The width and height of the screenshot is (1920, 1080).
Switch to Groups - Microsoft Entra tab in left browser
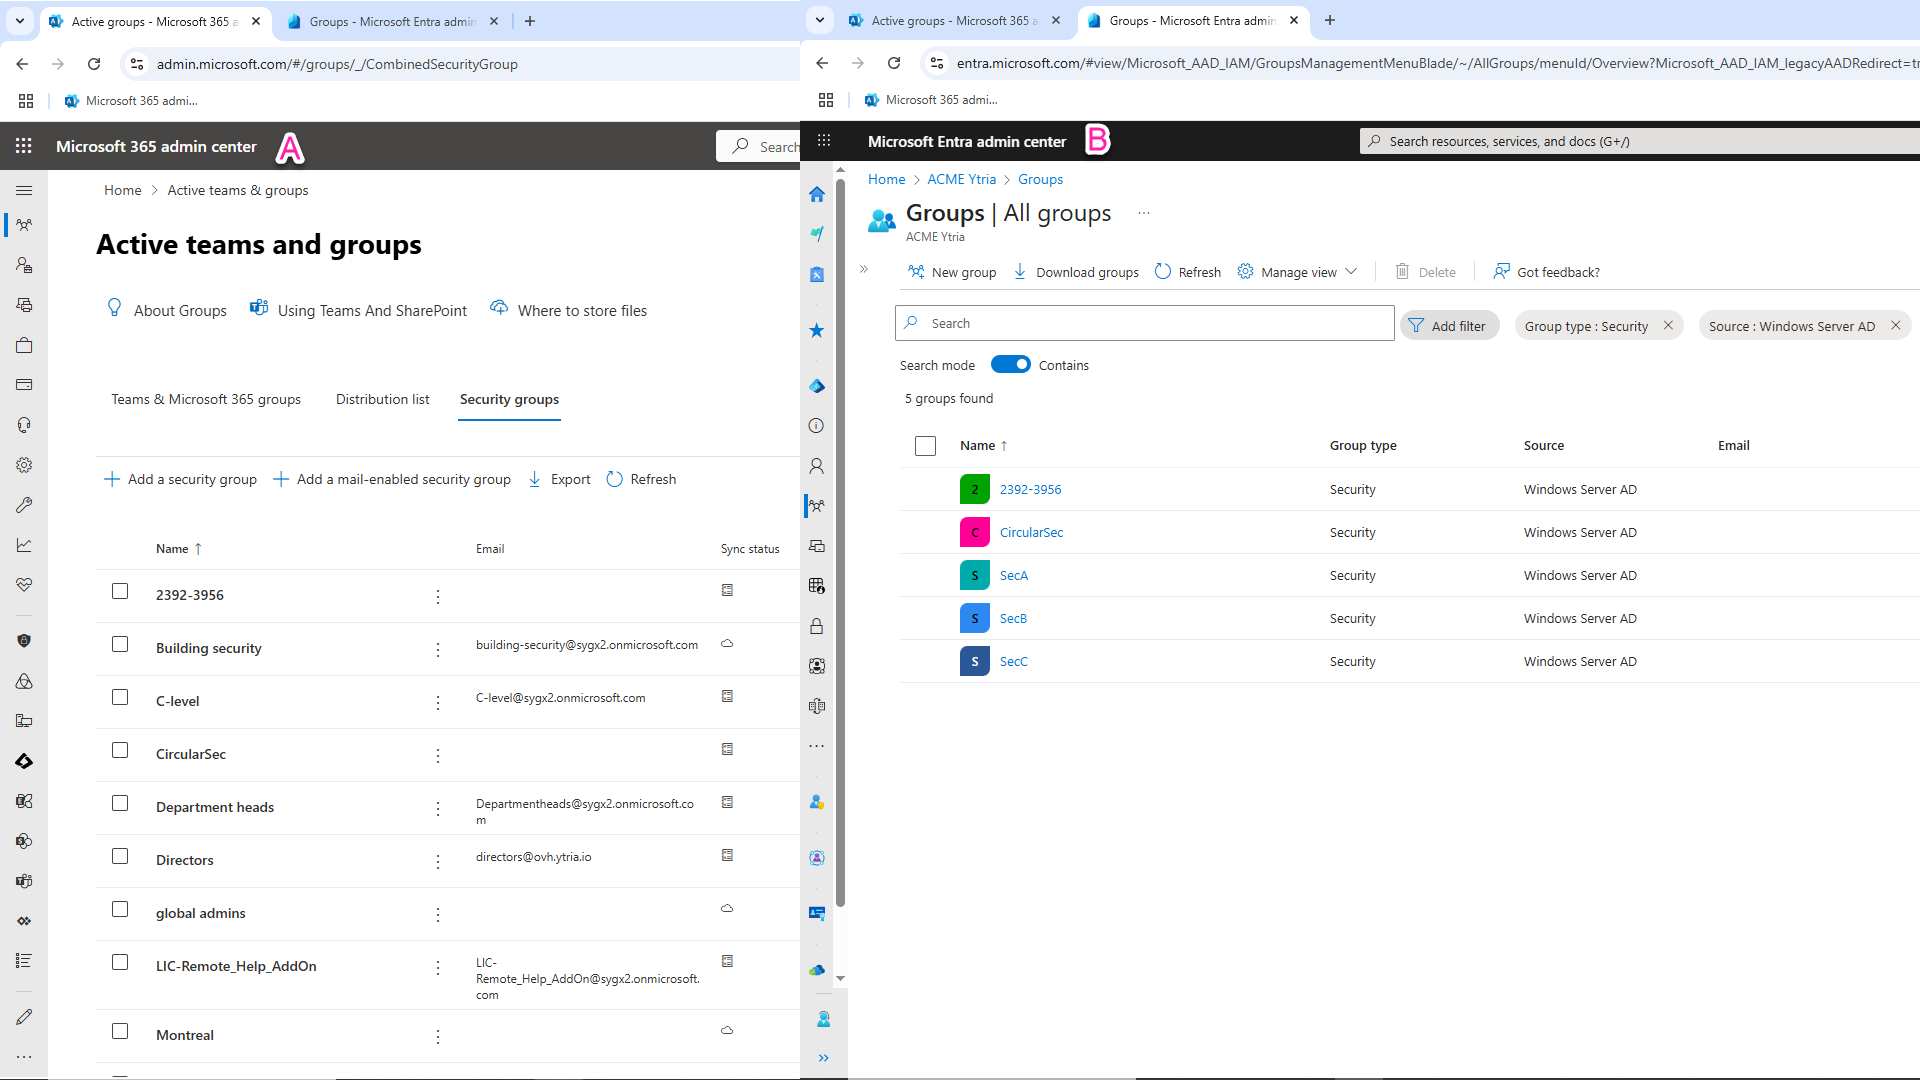391,21
